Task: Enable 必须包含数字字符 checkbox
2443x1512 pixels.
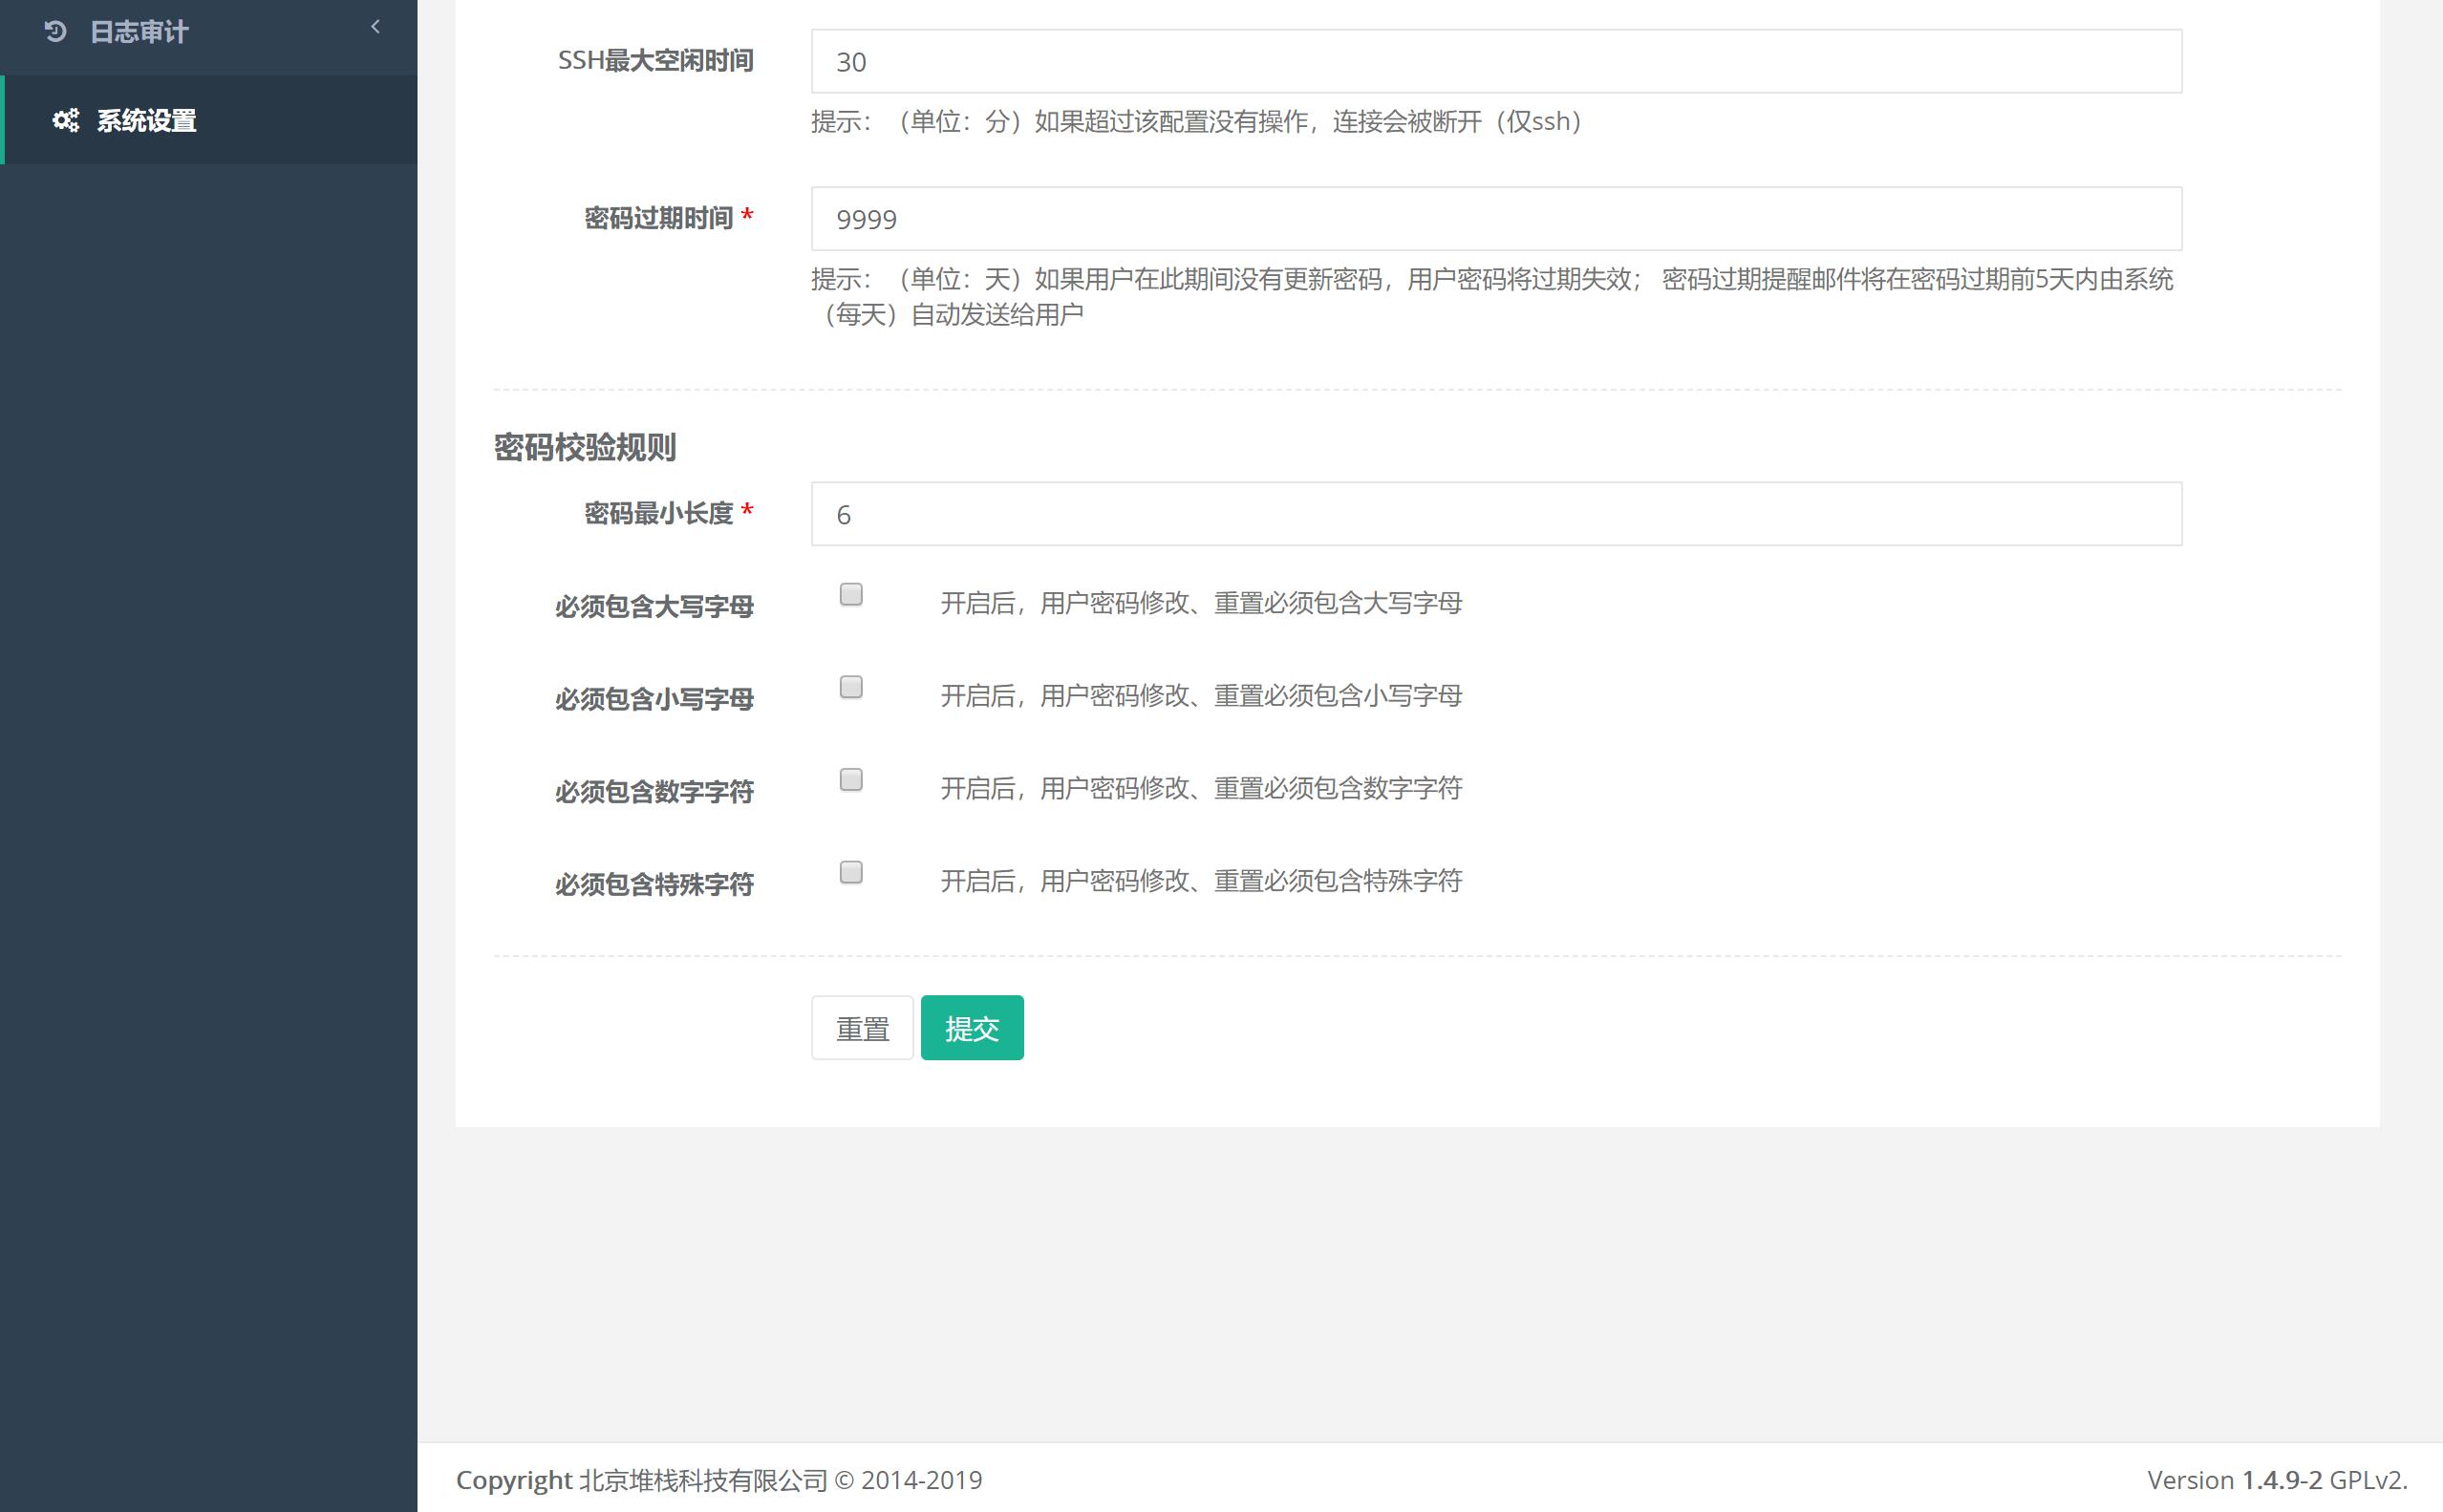Action: [x=851, y=780]
